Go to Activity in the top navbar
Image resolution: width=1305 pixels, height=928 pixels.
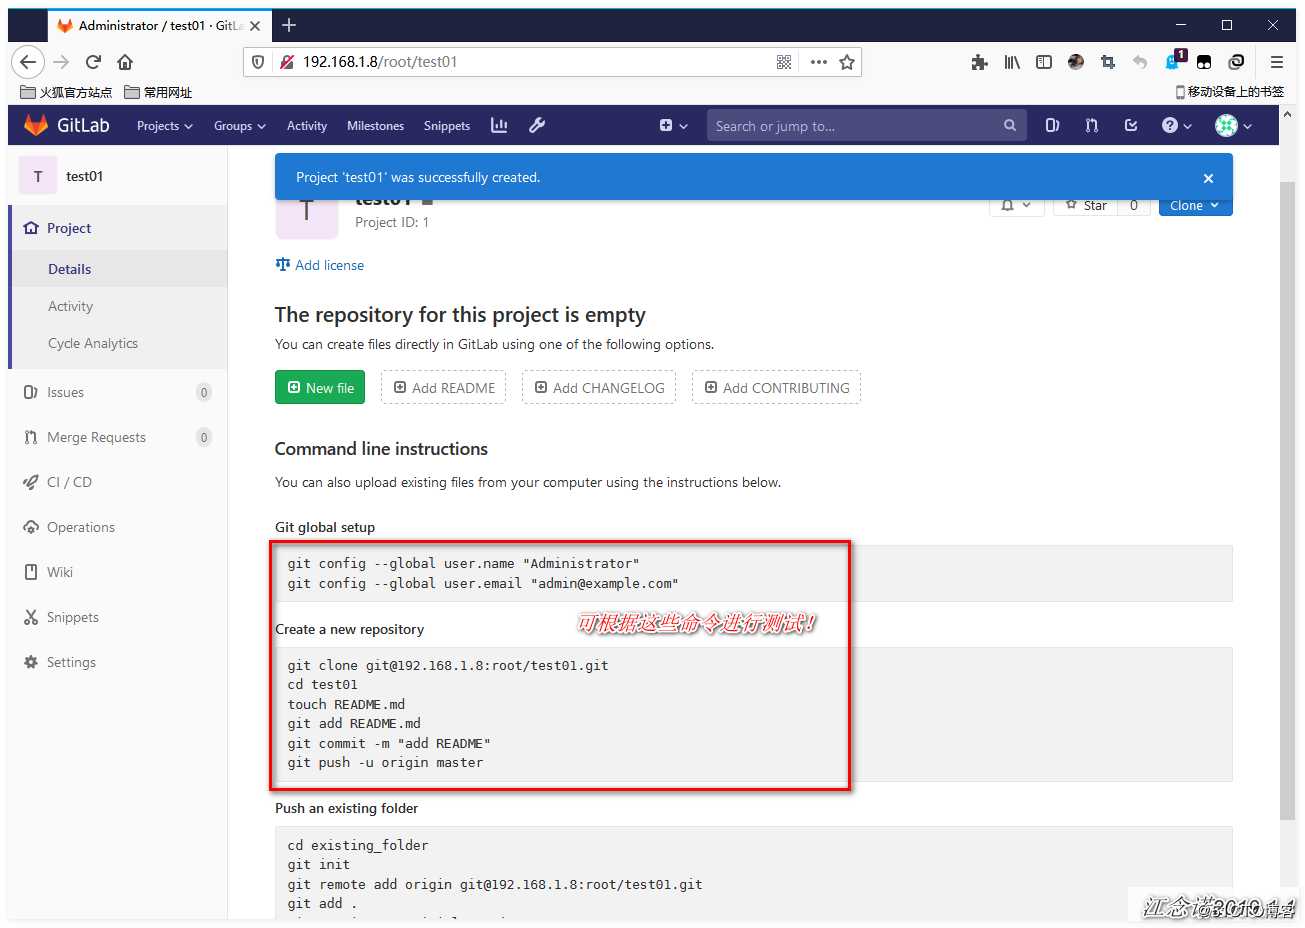(306, 126)
